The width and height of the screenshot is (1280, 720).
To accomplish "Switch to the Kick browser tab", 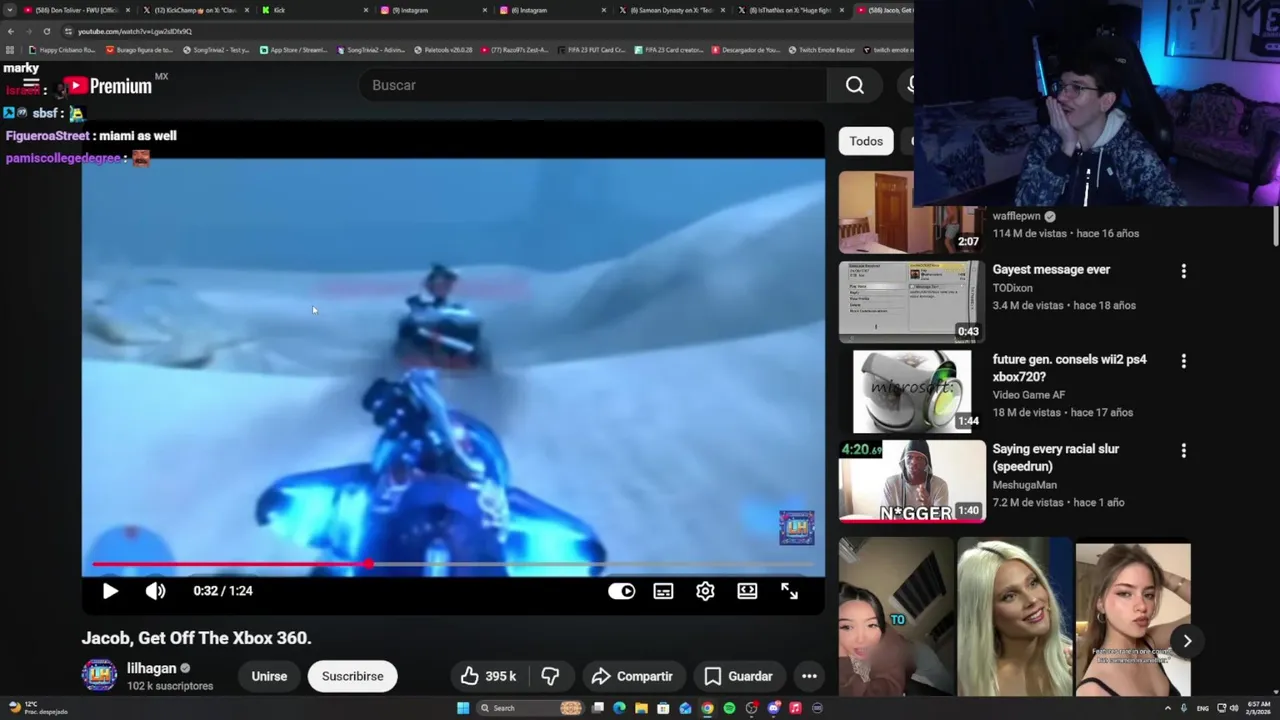I will (x=312, y=10).
